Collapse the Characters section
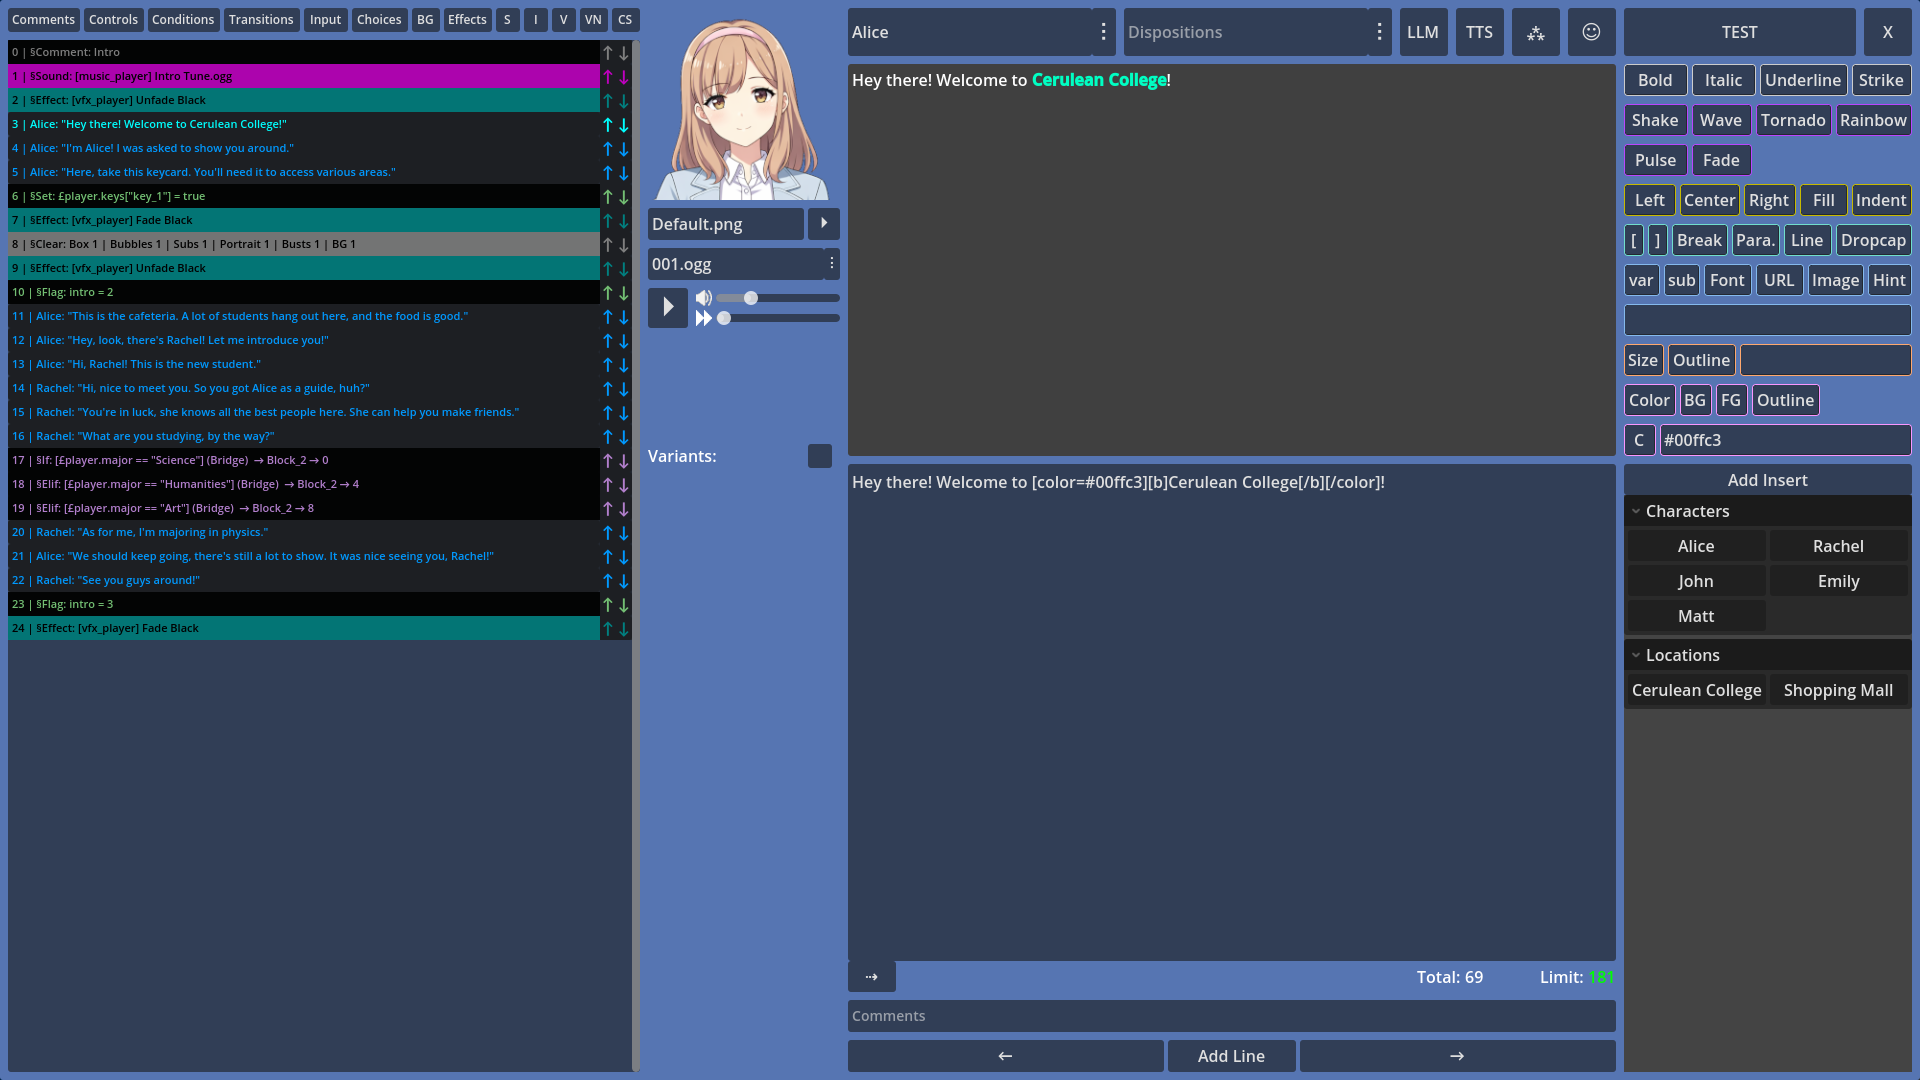This screenshot has height=1080, width=1920. tap(1636, 511)
